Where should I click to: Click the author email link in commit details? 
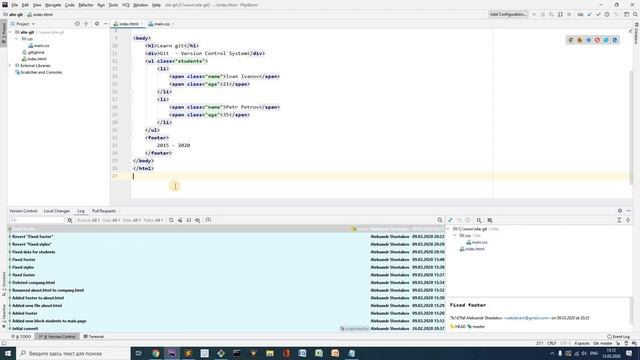click(527, 318)
